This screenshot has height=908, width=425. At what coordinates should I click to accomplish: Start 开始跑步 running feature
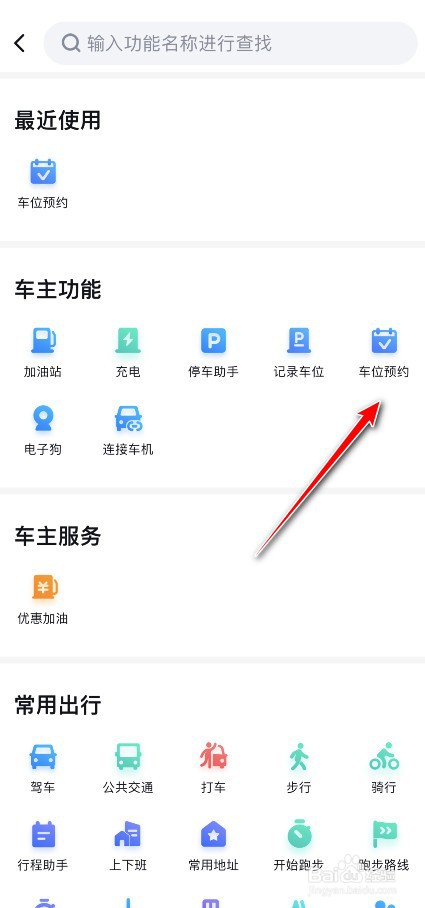click(x=298, y=845)
